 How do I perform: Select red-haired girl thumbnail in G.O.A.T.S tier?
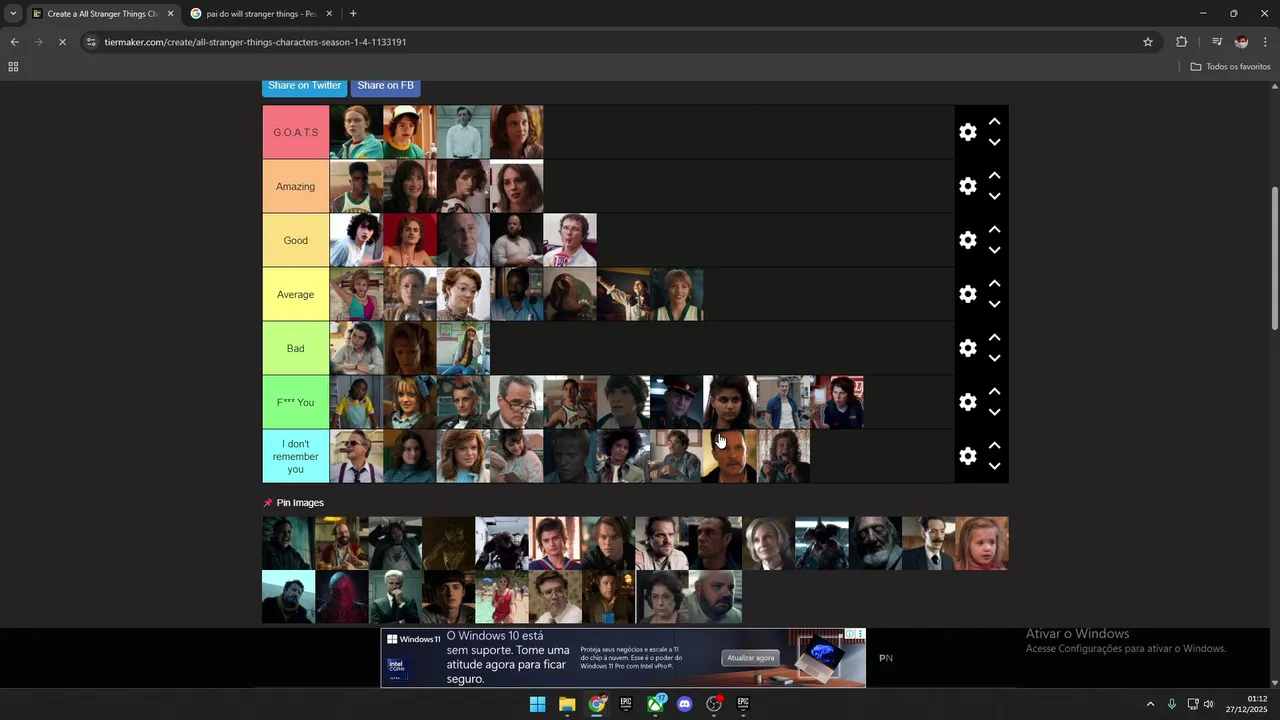coord(356,132)
